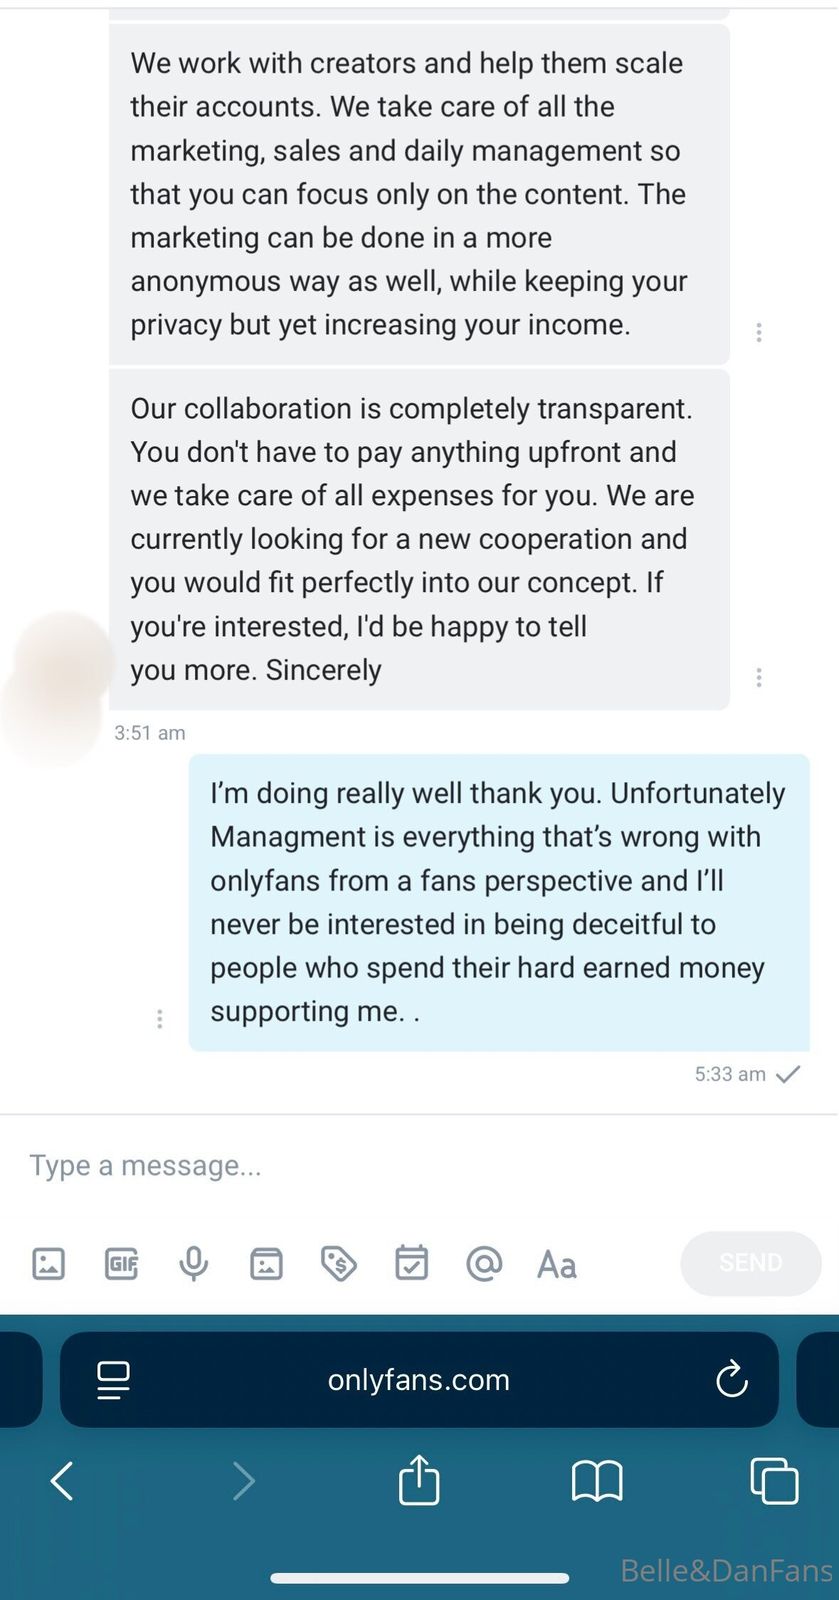Set a message price with tag icon
Screen dimensions: 839x1600
pyautogui.click(x=339, y=1264)
